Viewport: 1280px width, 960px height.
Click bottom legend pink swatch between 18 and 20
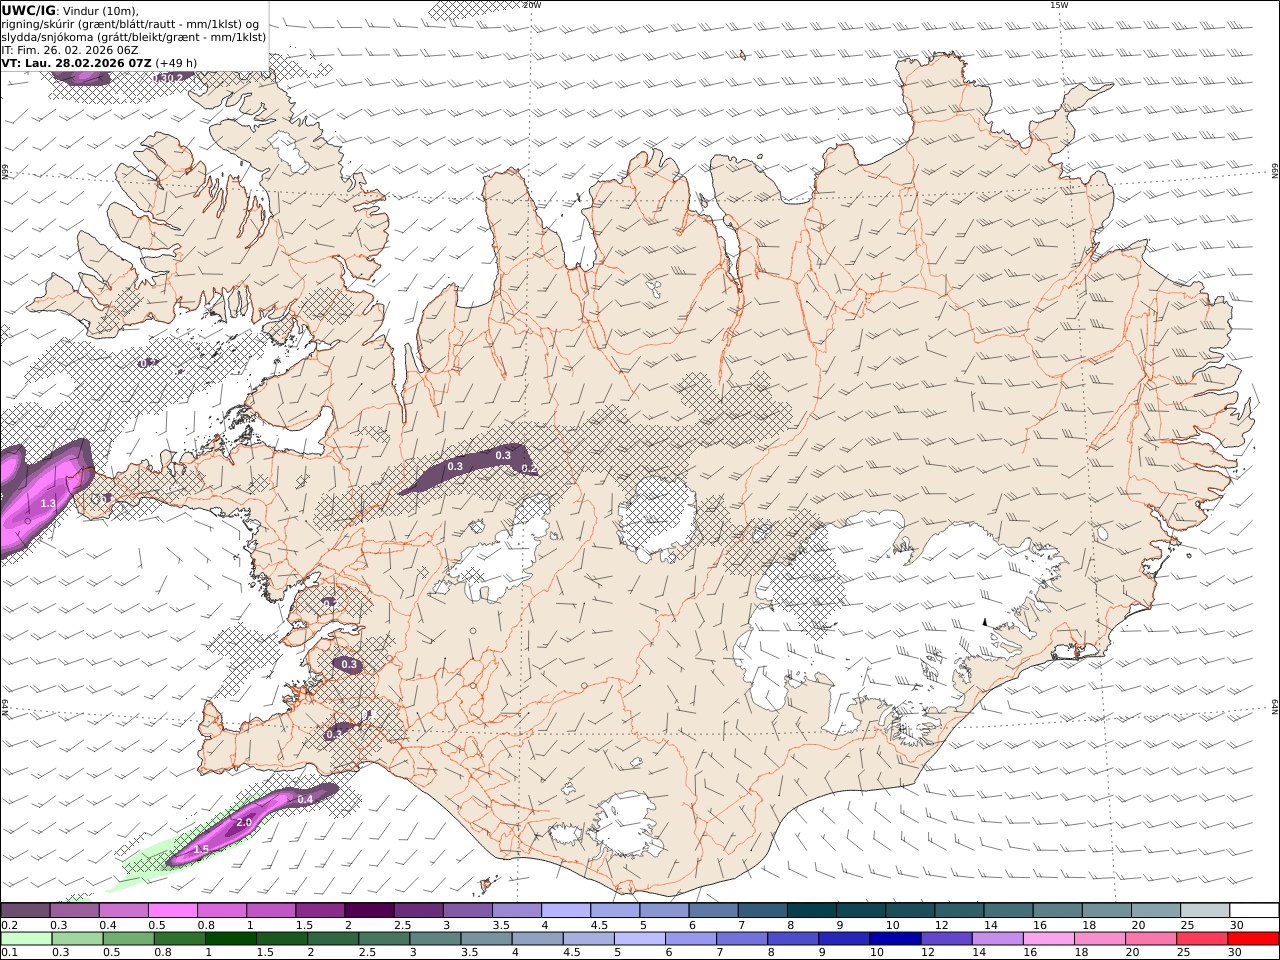click(1099, 938)
